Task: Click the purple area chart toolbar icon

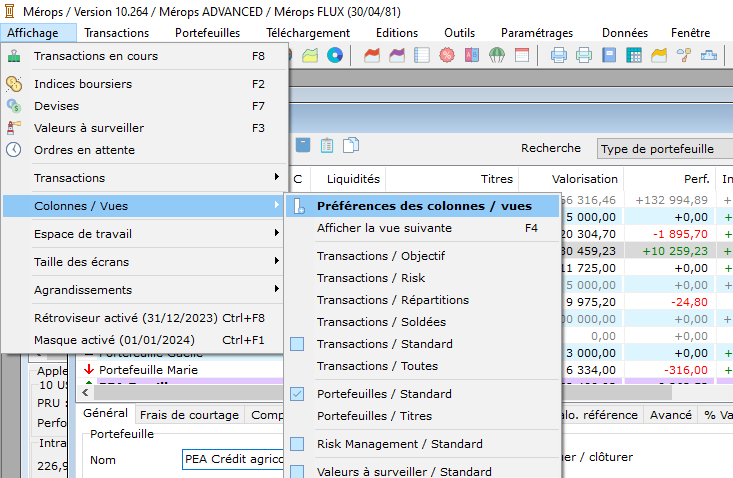Action: click(x=397, y=56)
